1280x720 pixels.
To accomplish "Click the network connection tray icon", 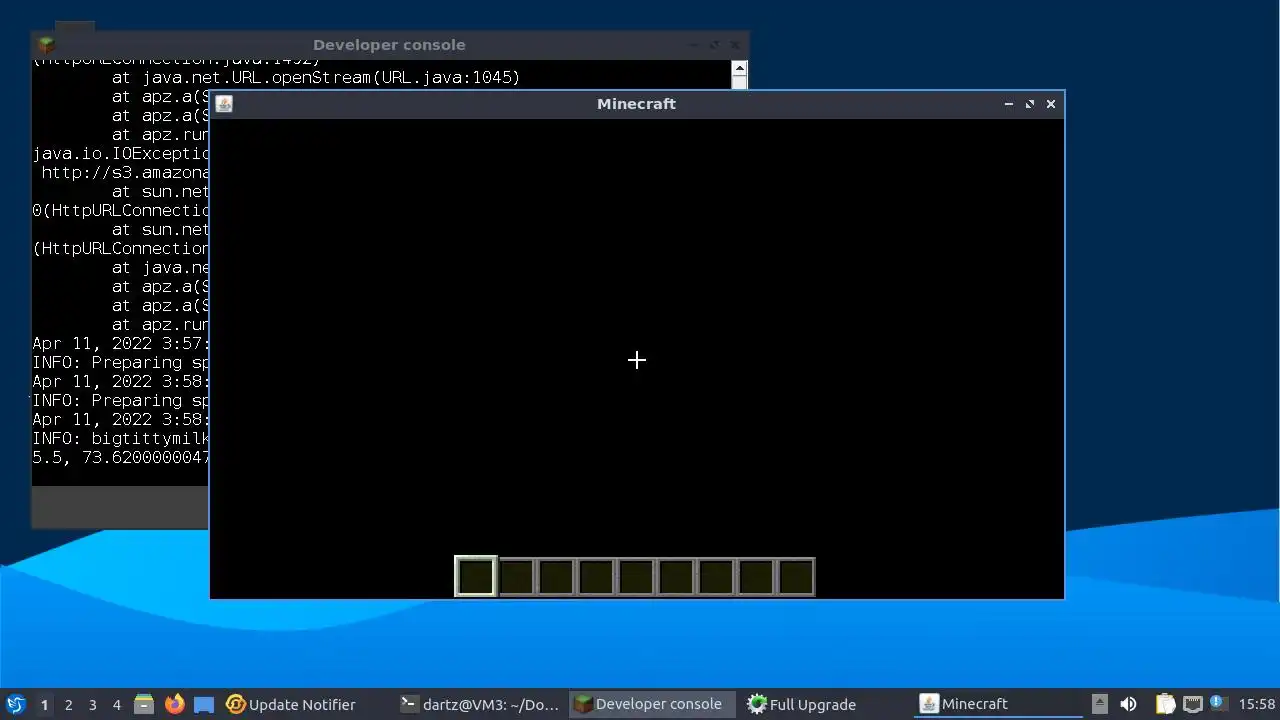I will pos(1192,704).
